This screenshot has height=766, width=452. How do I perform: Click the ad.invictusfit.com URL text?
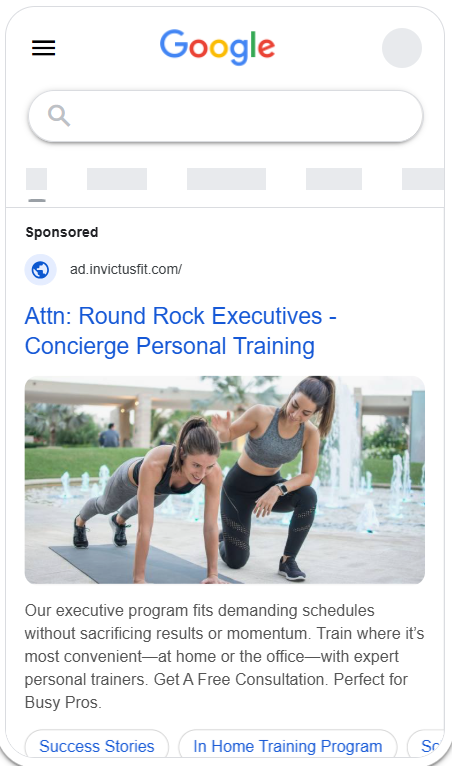[x=126, y=269]
